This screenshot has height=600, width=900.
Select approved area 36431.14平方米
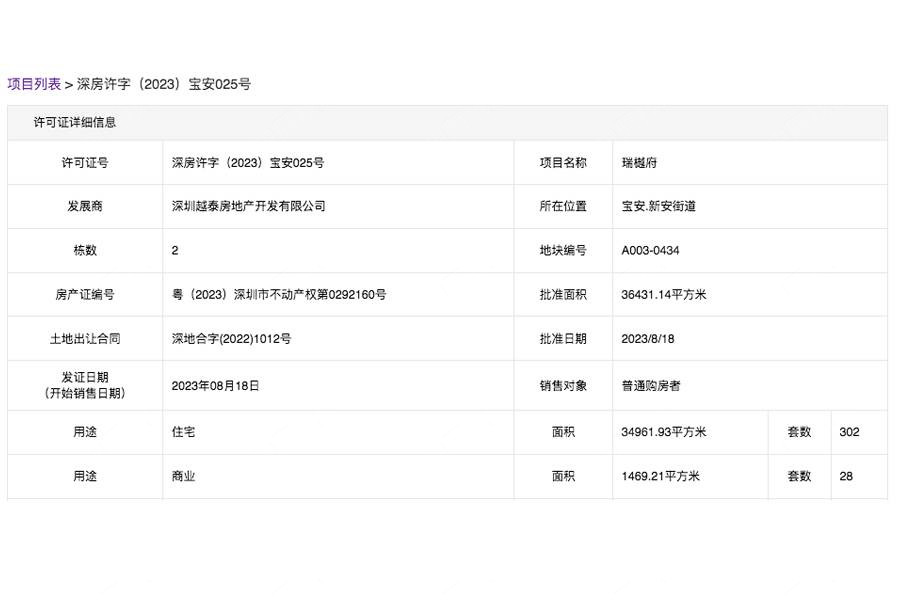664,295
